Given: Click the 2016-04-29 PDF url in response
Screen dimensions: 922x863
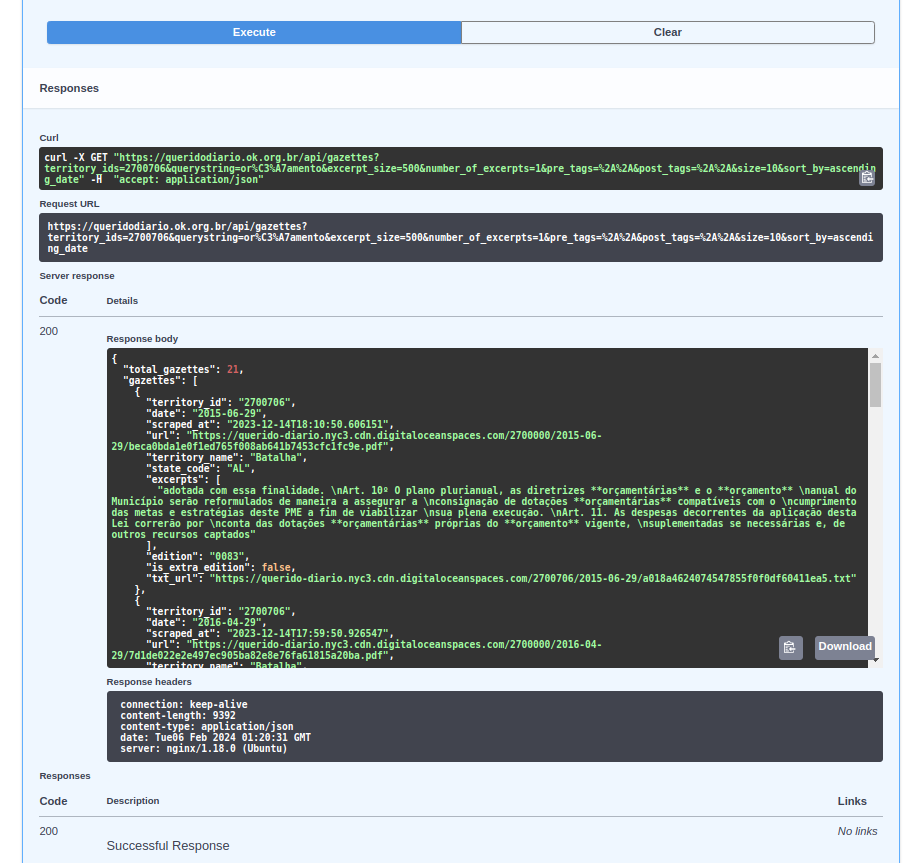Looking at the screenshot, I should click(356, 650).
